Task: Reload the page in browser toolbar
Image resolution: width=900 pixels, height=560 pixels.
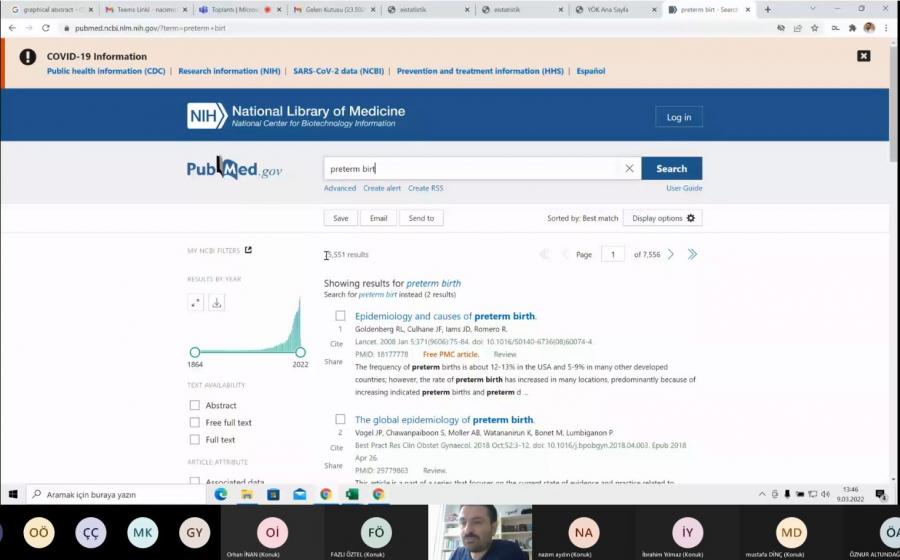Action: click(46, 28)
